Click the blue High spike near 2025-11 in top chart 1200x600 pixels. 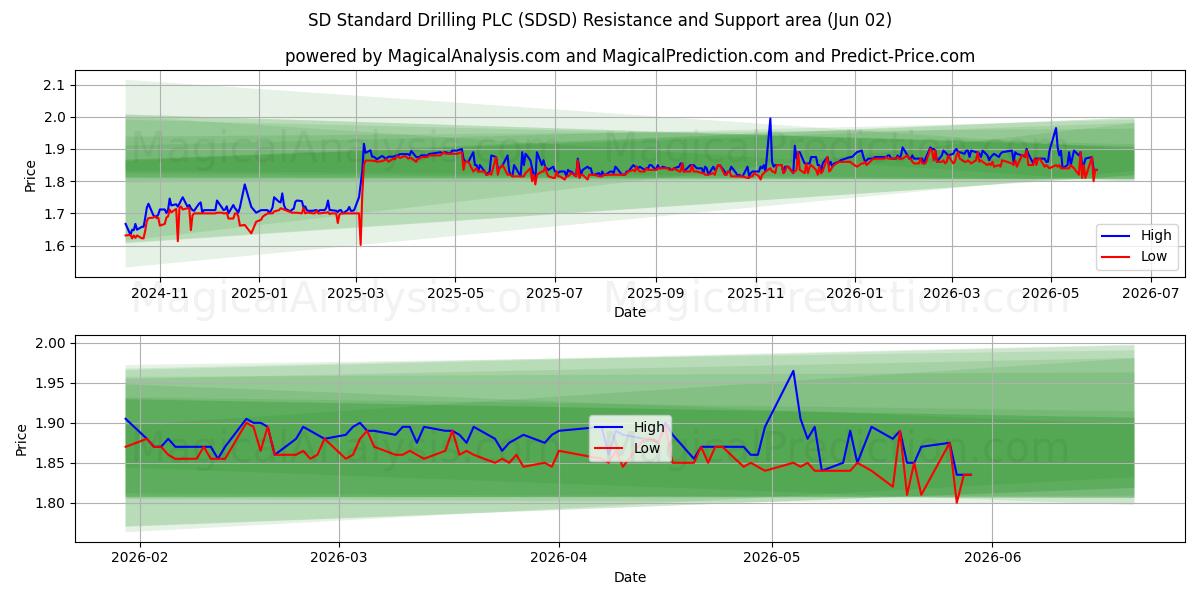(x=769, y=119)
